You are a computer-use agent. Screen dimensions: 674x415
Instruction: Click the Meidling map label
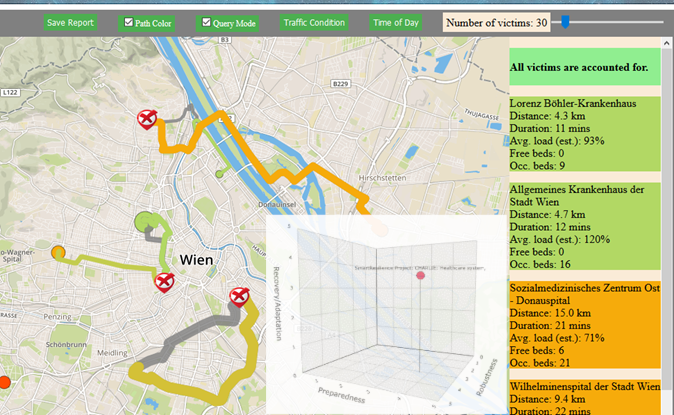[x=112, y=353]
